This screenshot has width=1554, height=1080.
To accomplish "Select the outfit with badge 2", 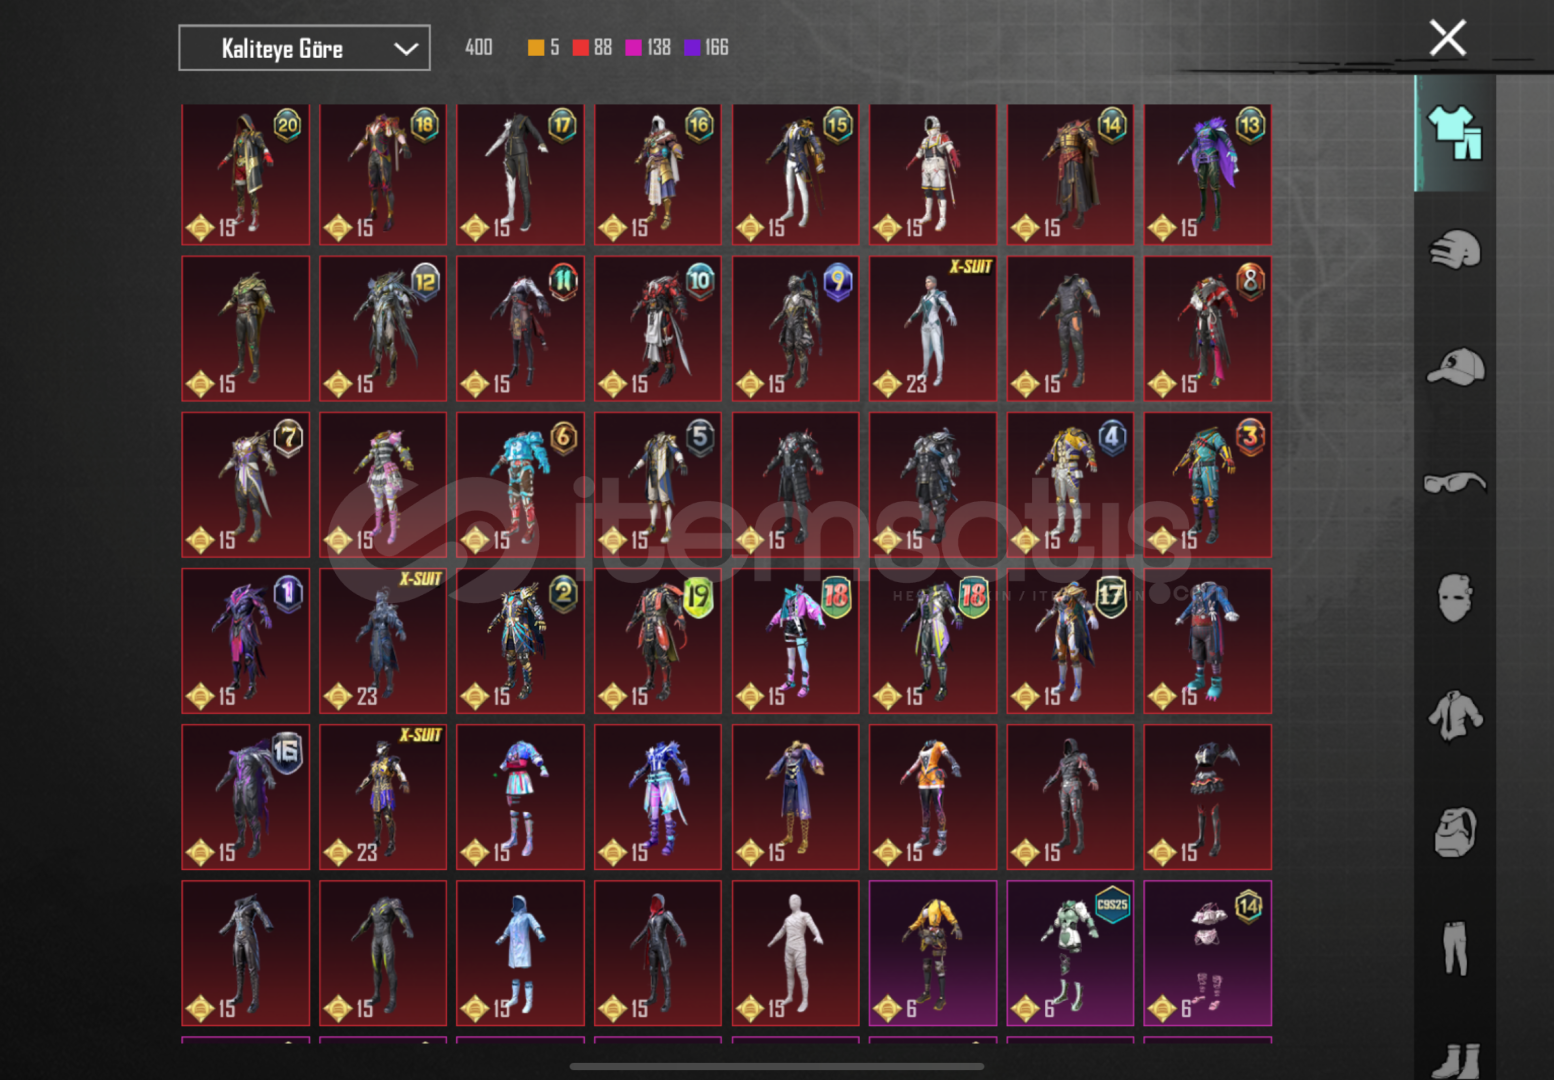I will click(520, 641).
